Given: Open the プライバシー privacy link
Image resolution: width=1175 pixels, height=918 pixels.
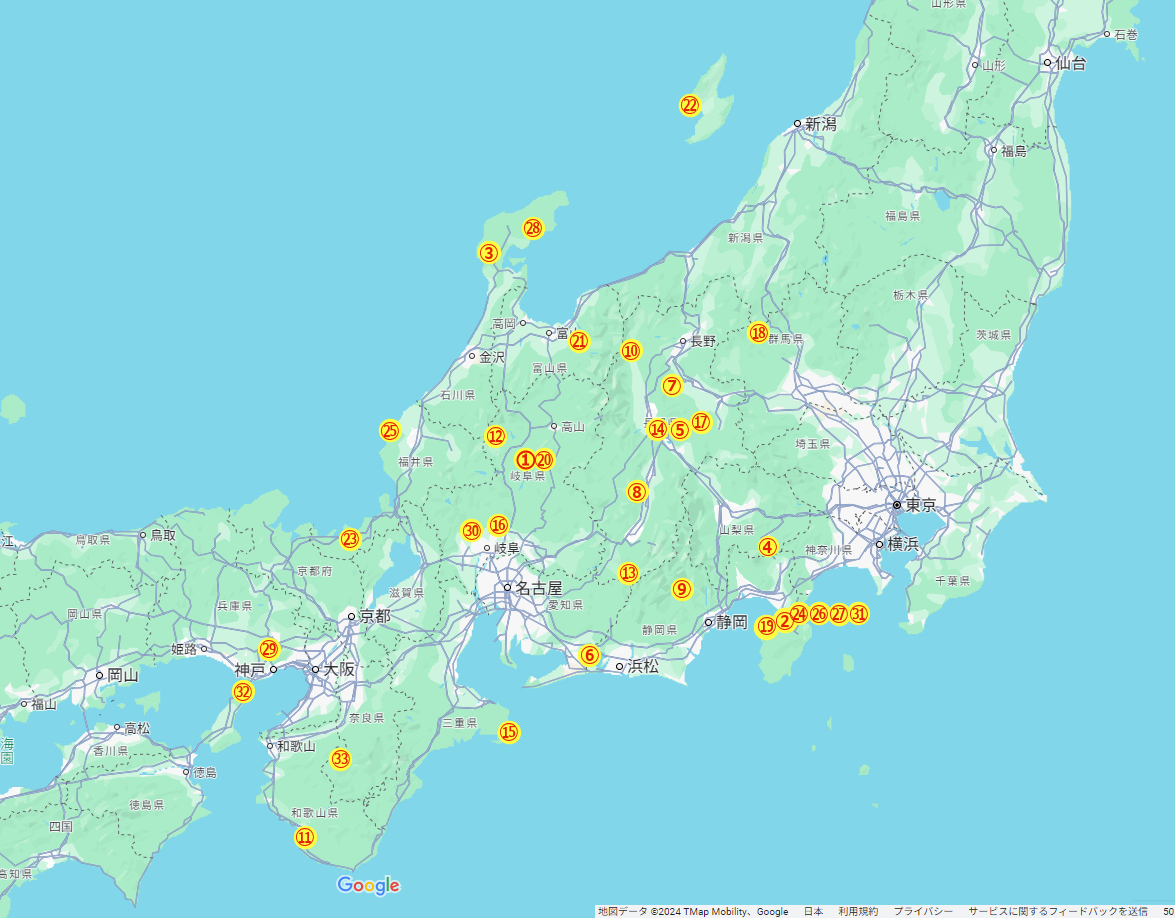Looking at the screenshot, I should point(923,911).
